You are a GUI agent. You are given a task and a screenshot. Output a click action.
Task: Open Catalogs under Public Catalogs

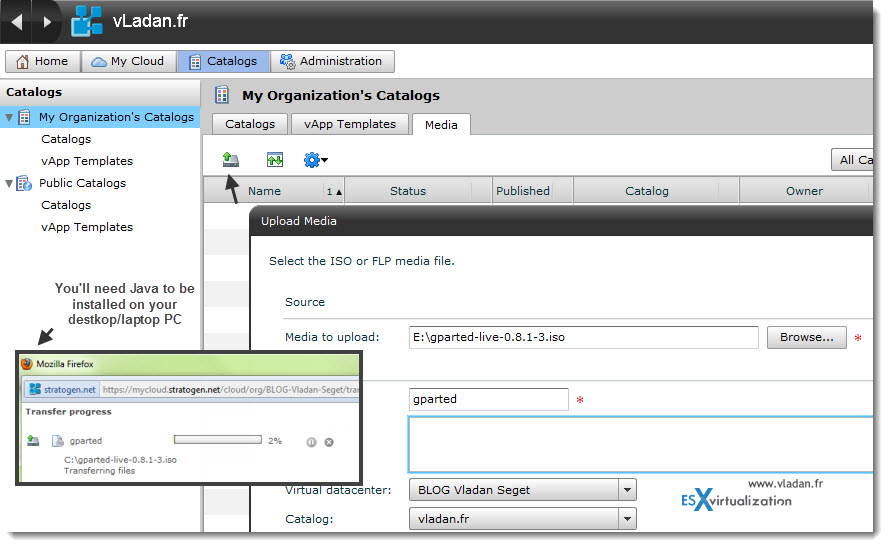pyautogui.click(x=66, y=206)
